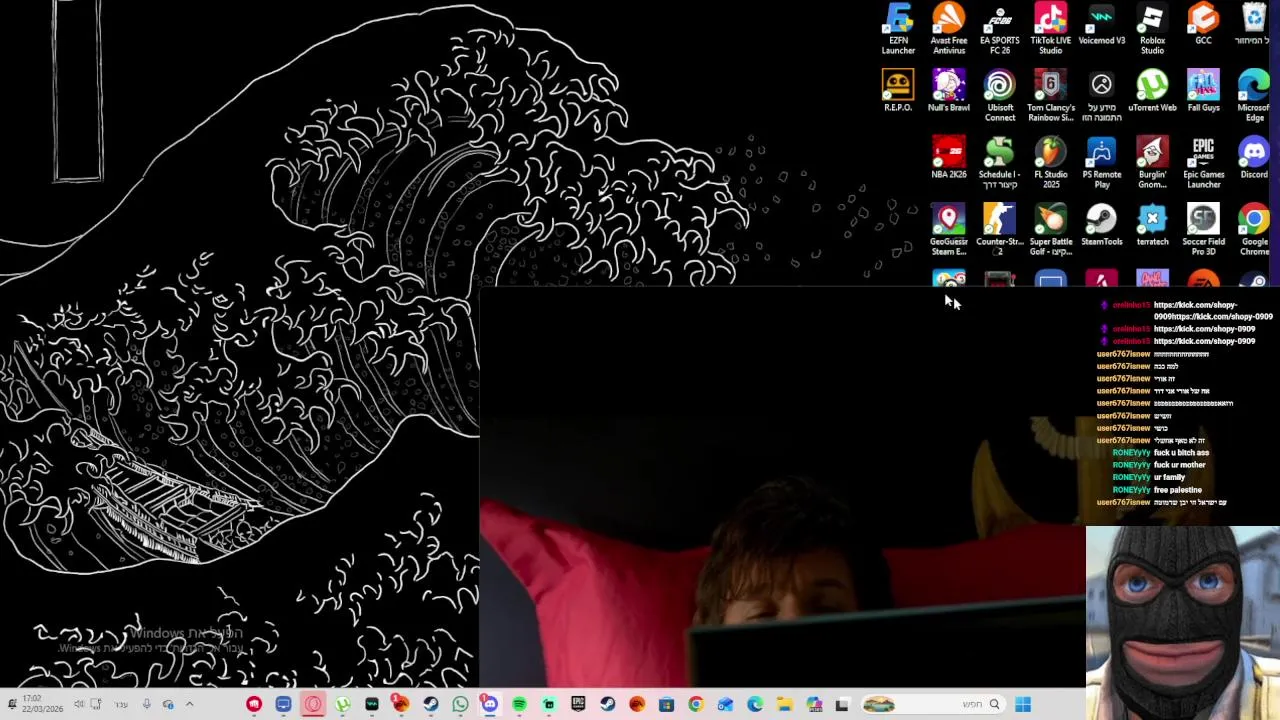Screen dimensions: 1280x720
Task: Click the taskbar search magnifier icon
Action: [994, 705]
